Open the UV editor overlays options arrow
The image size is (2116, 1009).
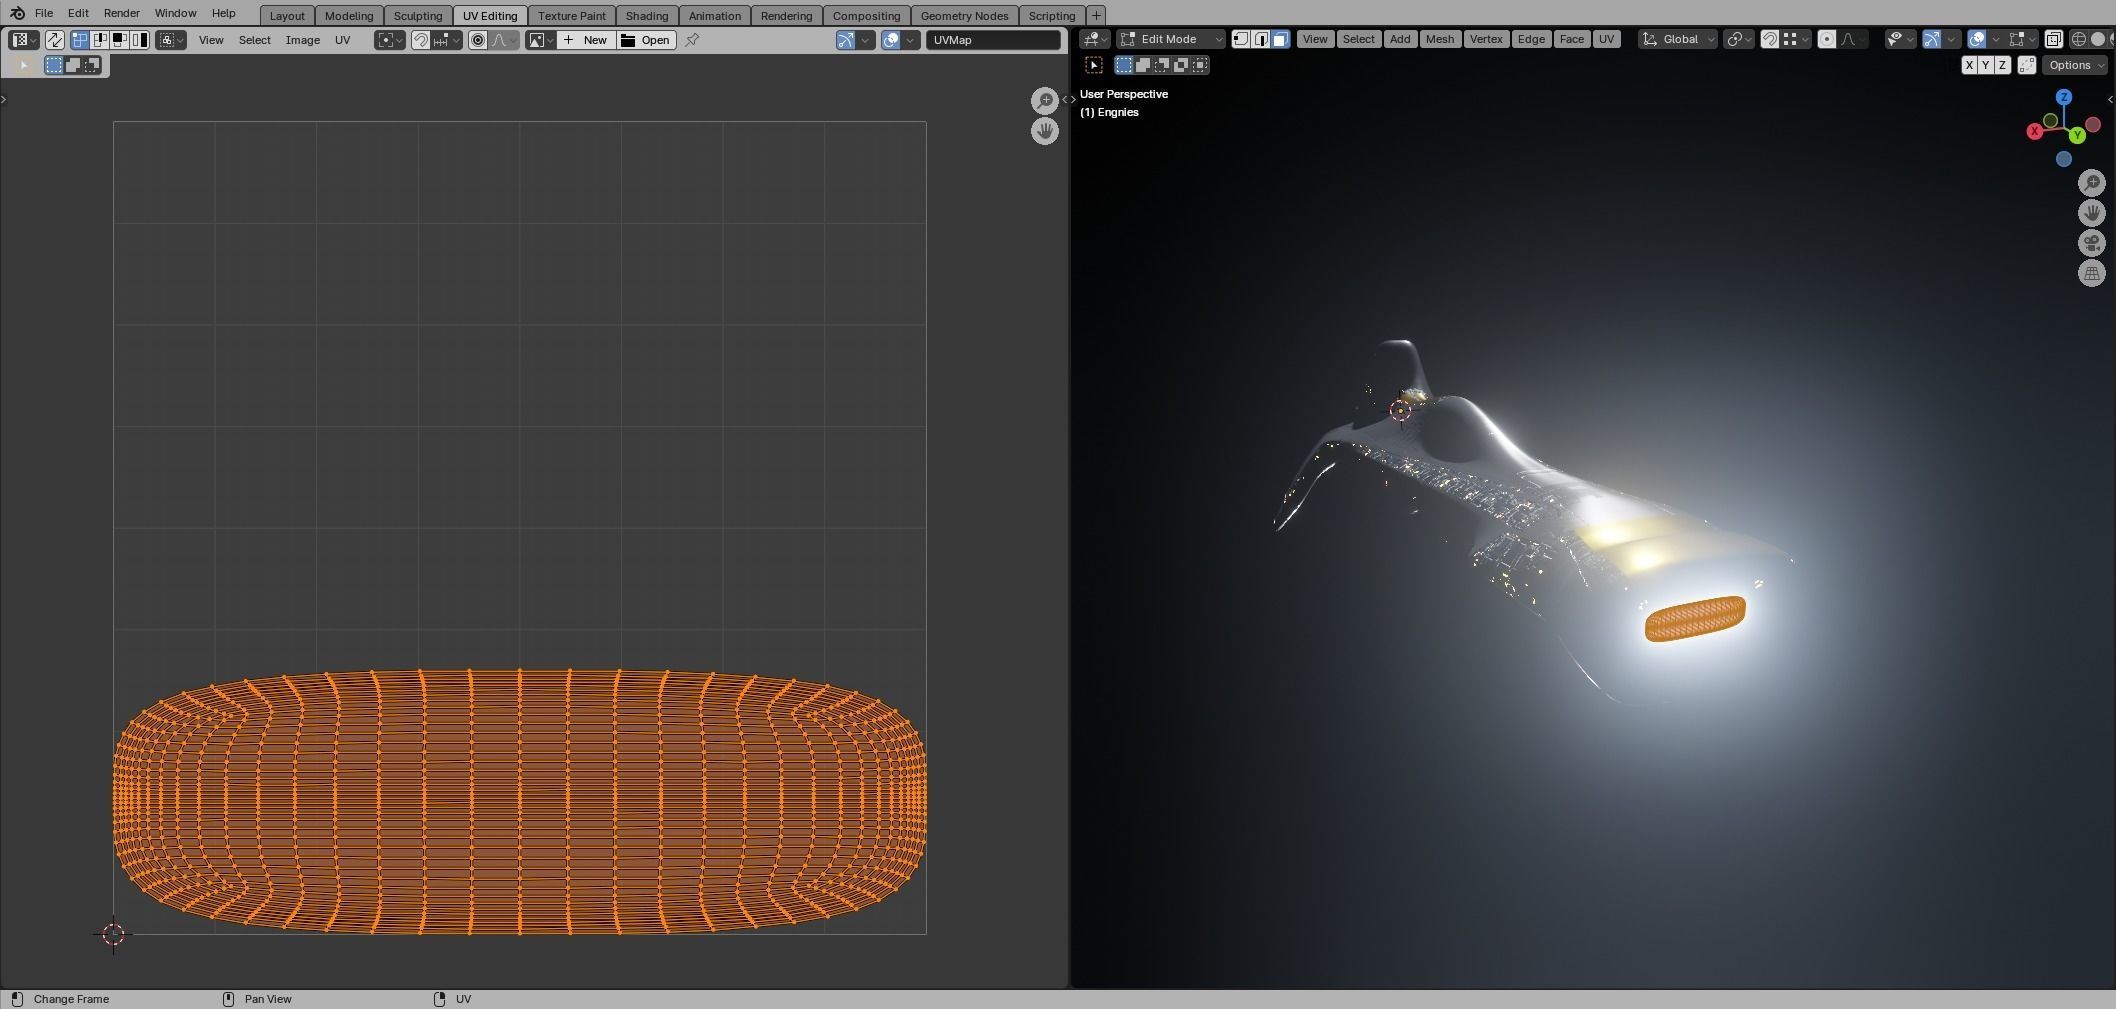click(911, 40)
